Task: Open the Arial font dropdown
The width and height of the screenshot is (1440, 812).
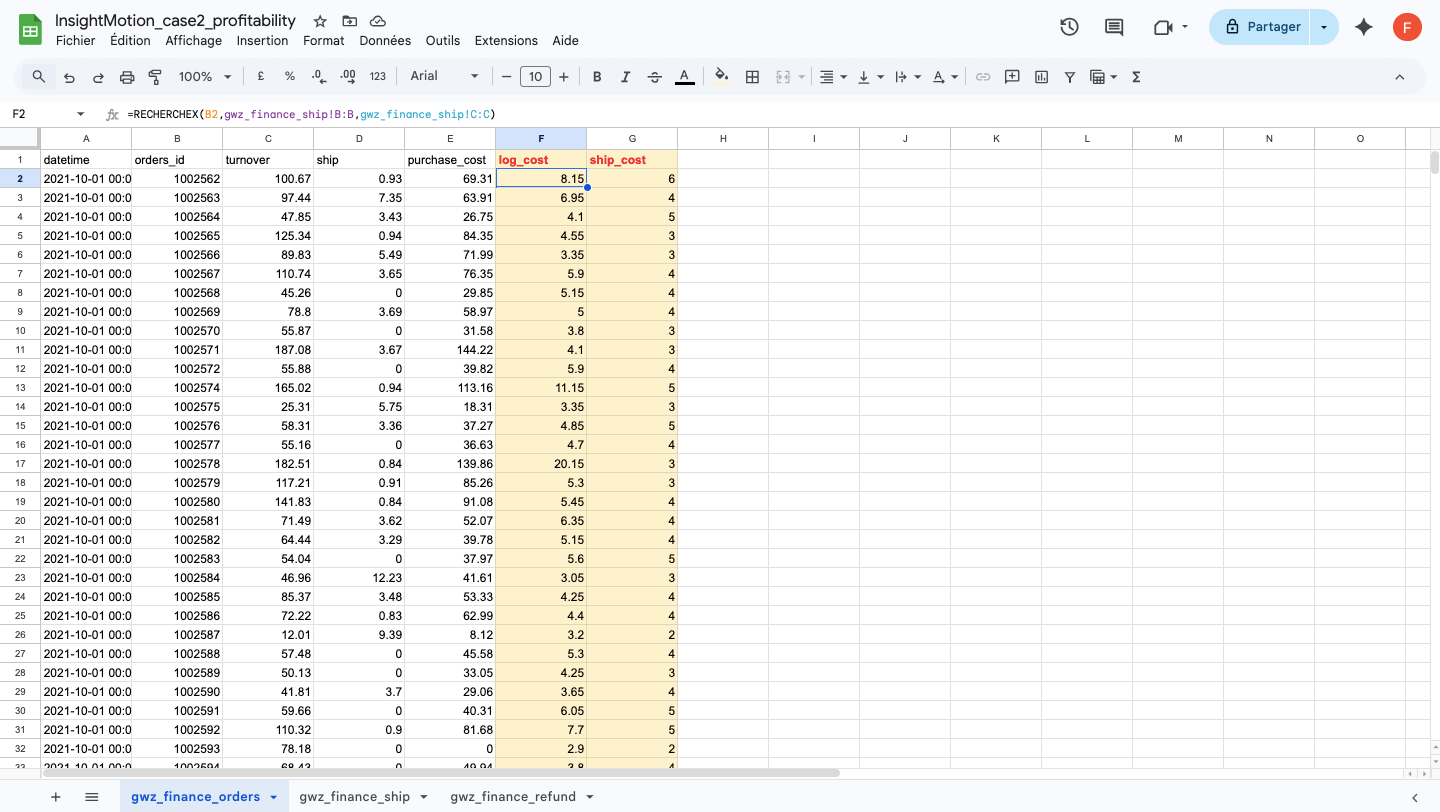Action: click(444, 76)
